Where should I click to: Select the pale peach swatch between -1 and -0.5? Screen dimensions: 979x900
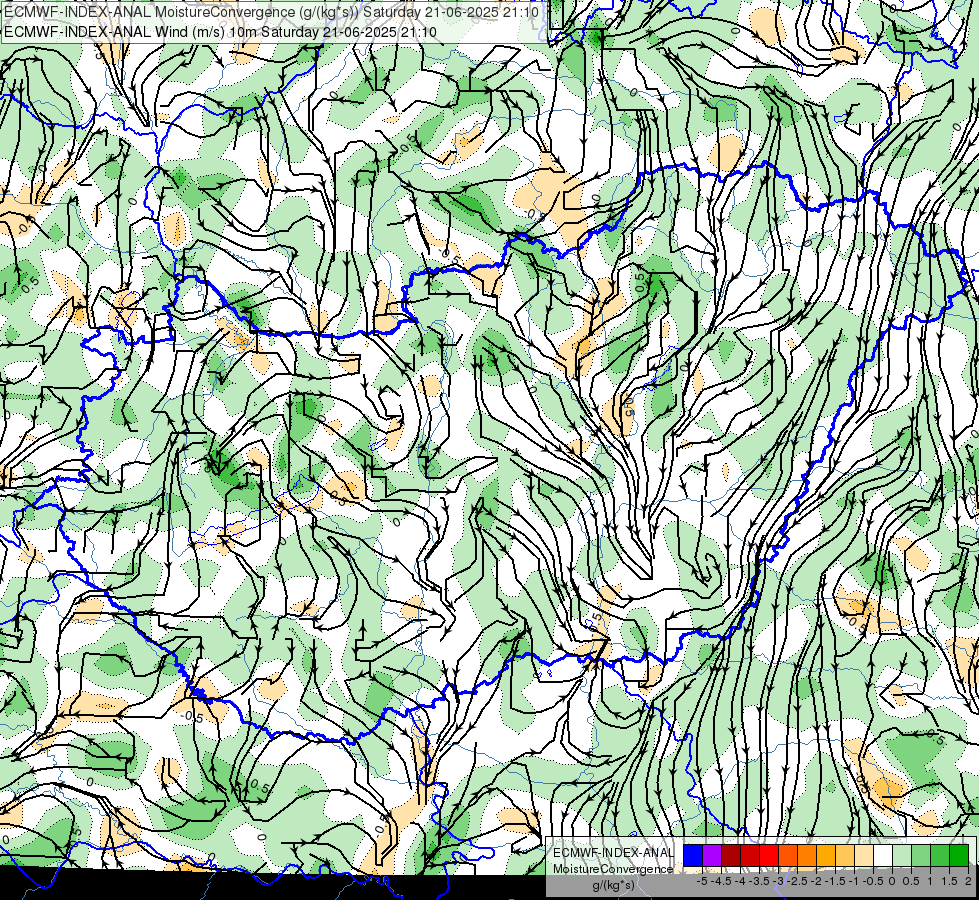[x=864, y=855]
